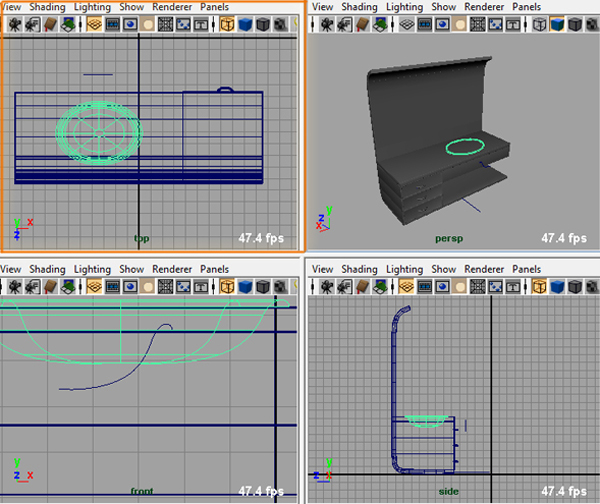The width and height of the screenshot is (600, 504).
Task: Open Show menu in top view panel
Action: (132, 7)
